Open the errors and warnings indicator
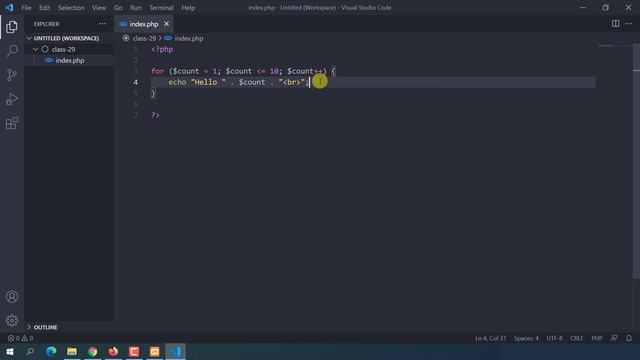Screen dimensions: 640x360 20,338
